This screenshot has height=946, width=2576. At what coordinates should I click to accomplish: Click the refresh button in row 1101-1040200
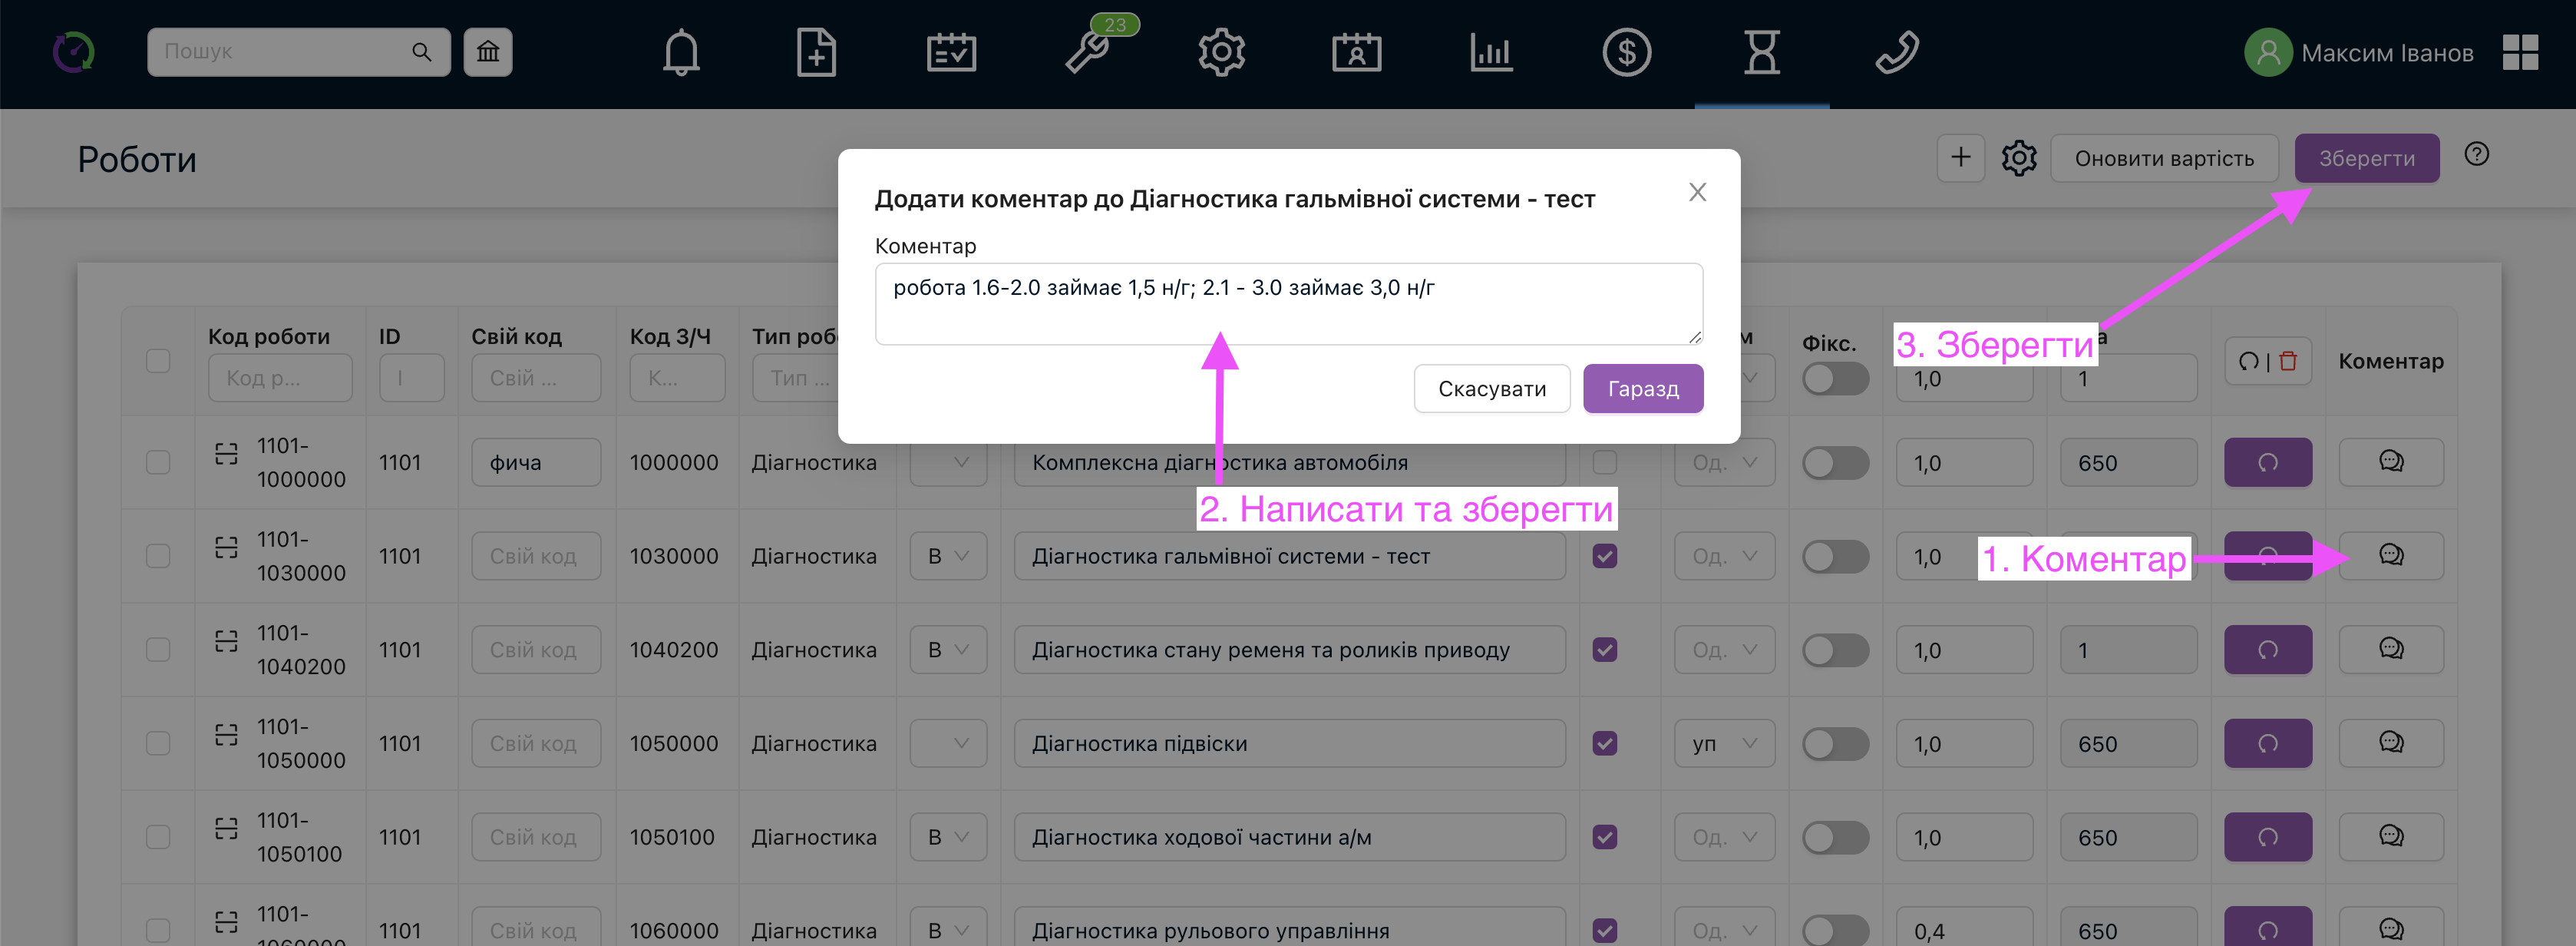pyautogui.click(x=2267, y=650)
